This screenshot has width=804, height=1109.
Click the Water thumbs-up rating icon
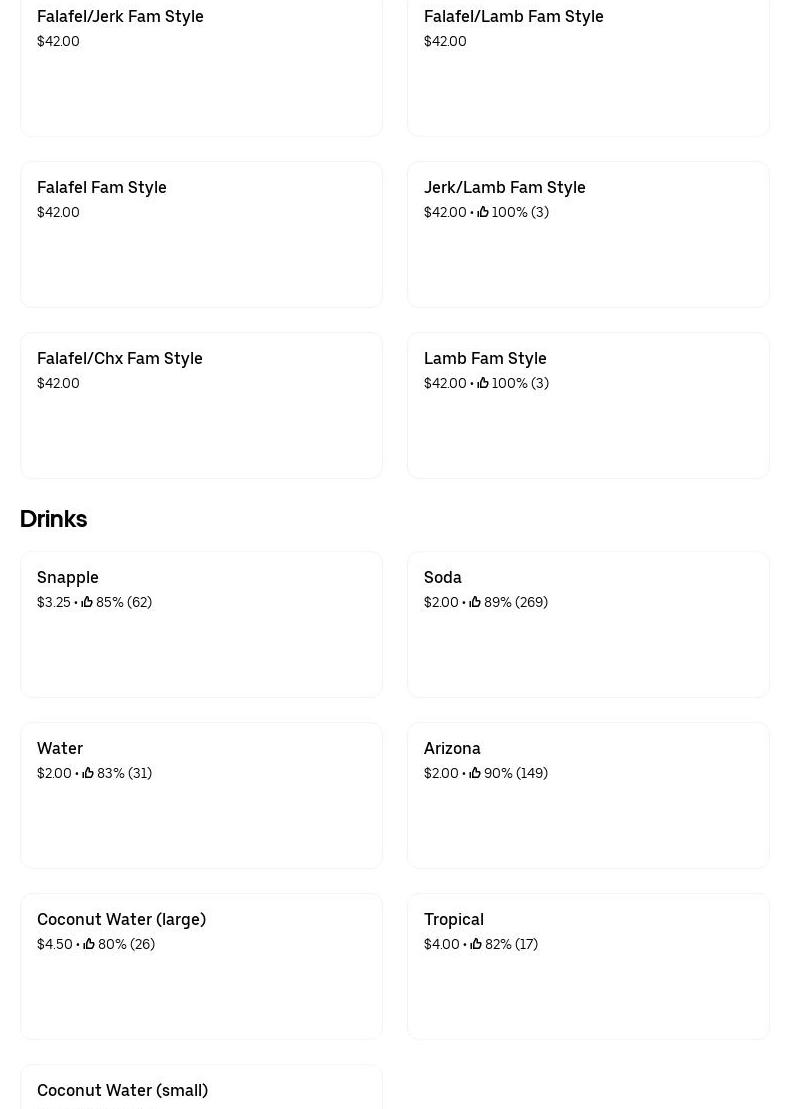click(x=88, y=773)
